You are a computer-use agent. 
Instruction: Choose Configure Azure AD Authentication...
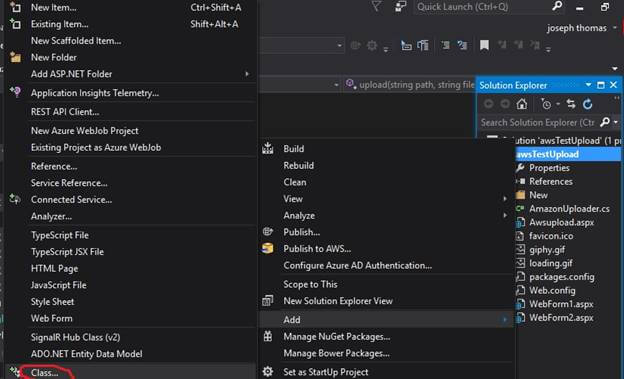357,265
